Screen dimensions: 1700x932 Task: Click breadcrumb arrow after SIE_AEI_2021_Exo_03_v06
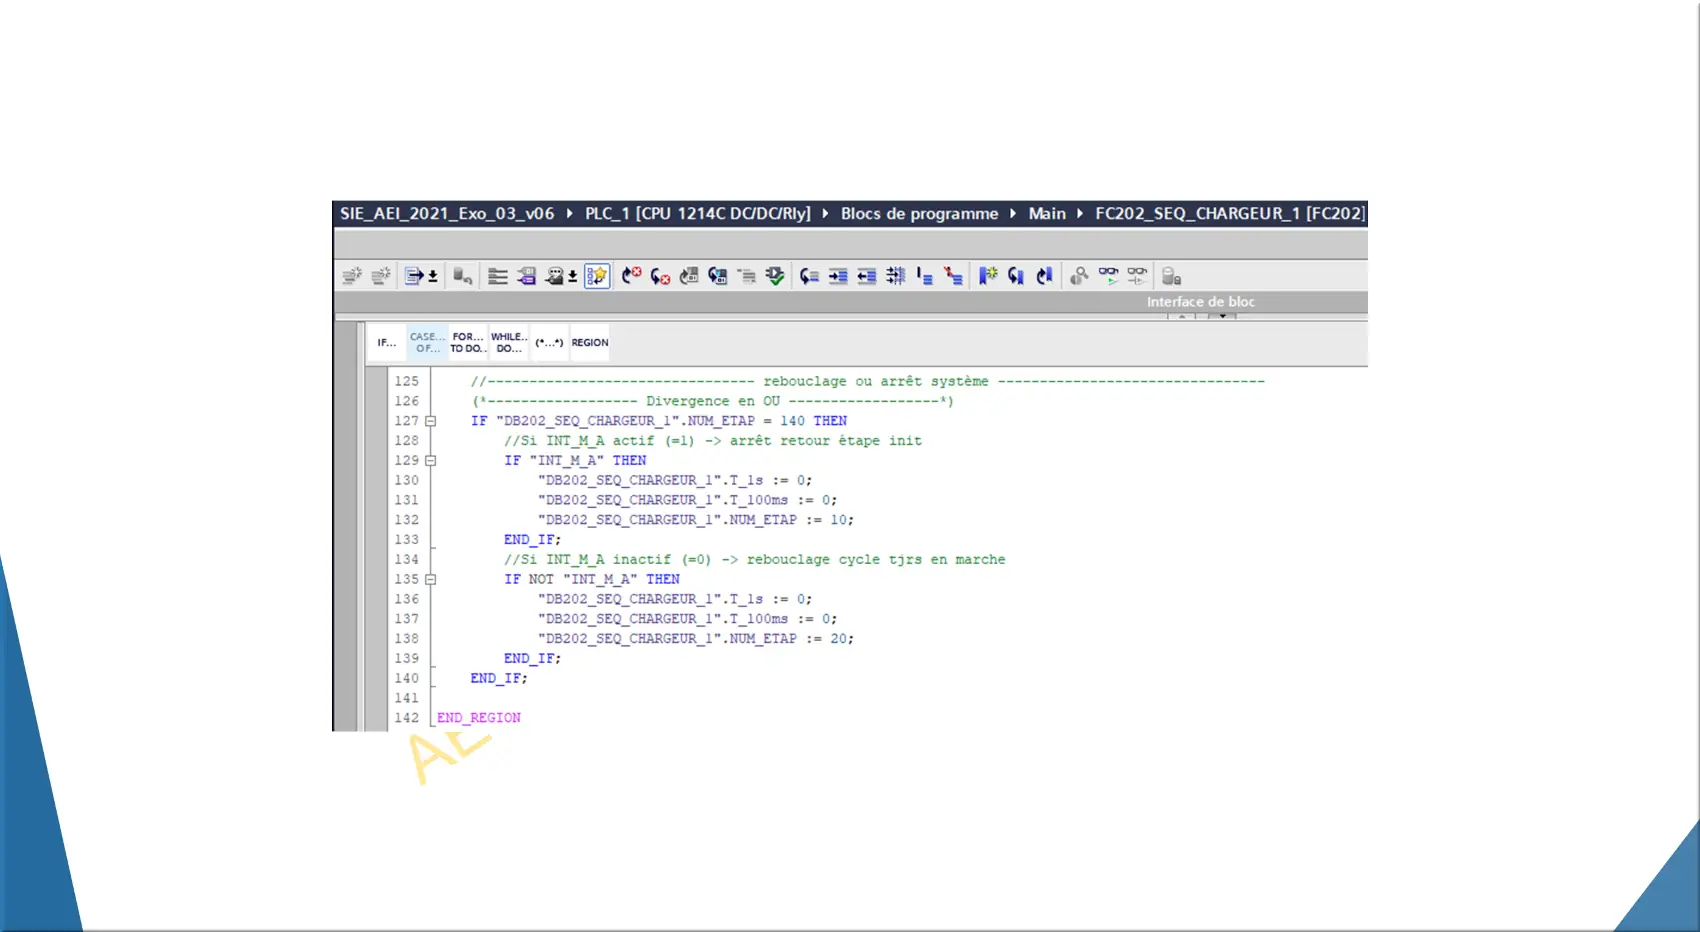coord(570,213)
